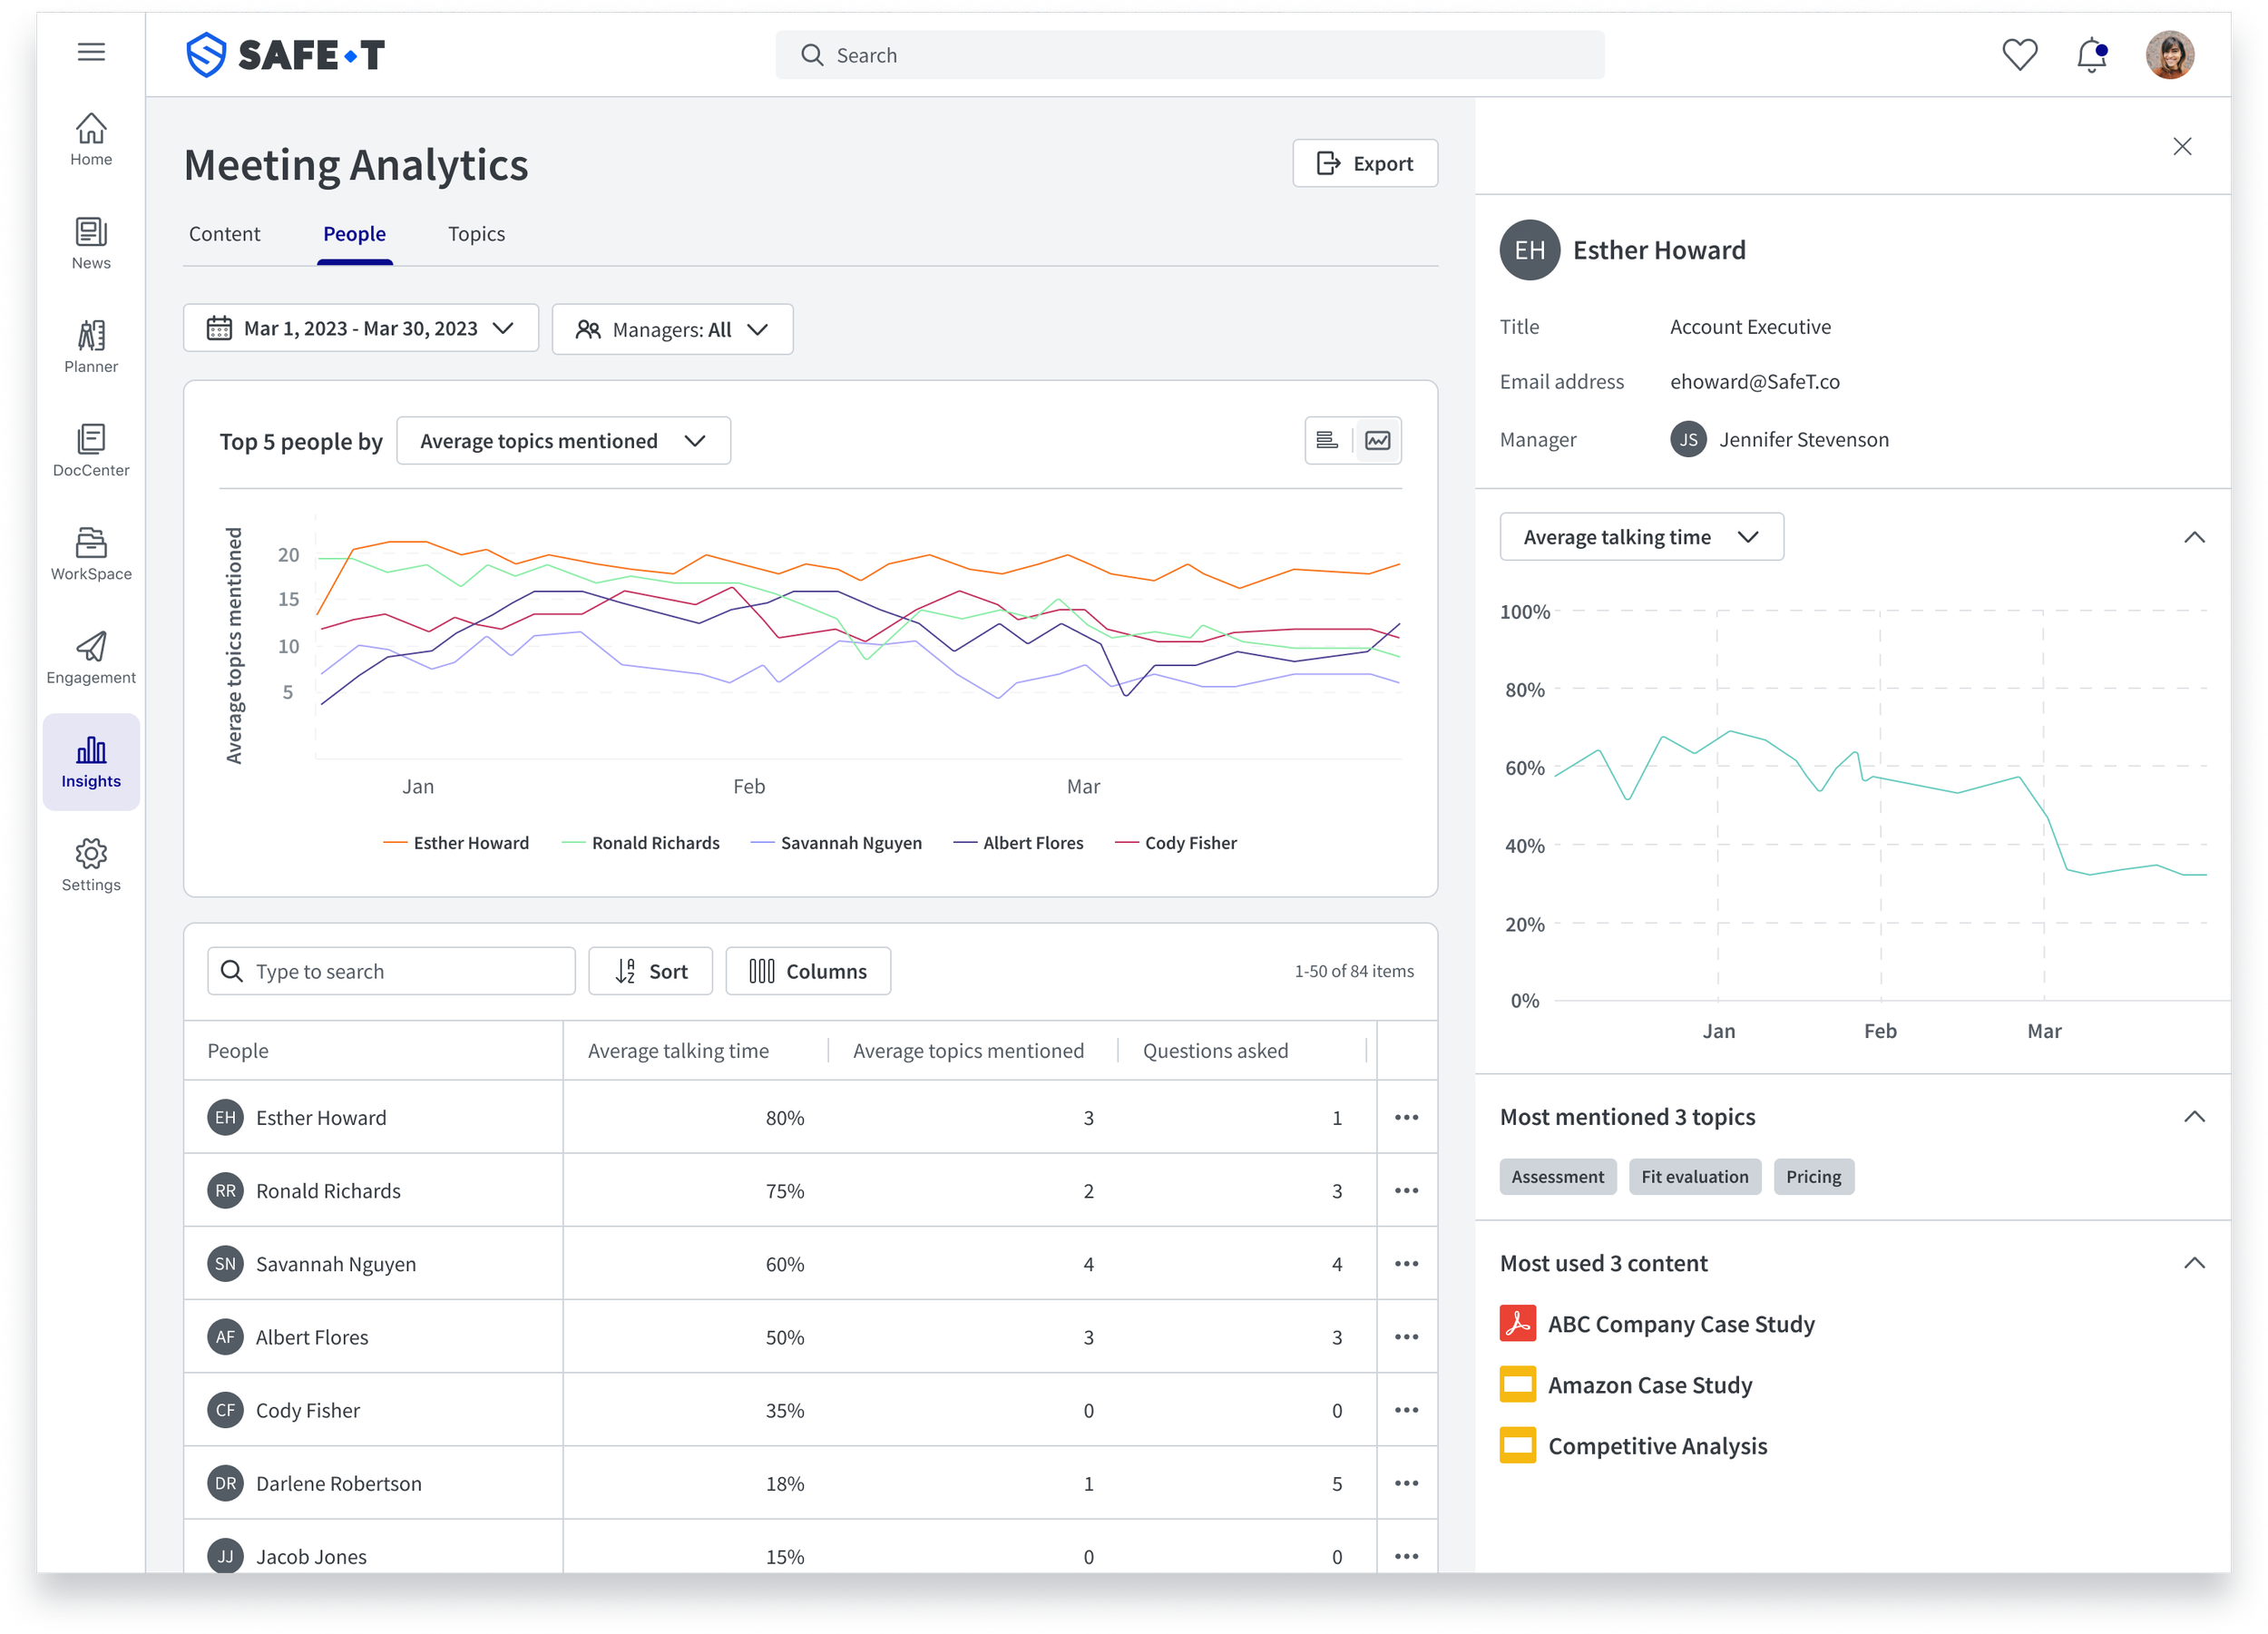Open the hamburger menu icon

pos(91,52)
